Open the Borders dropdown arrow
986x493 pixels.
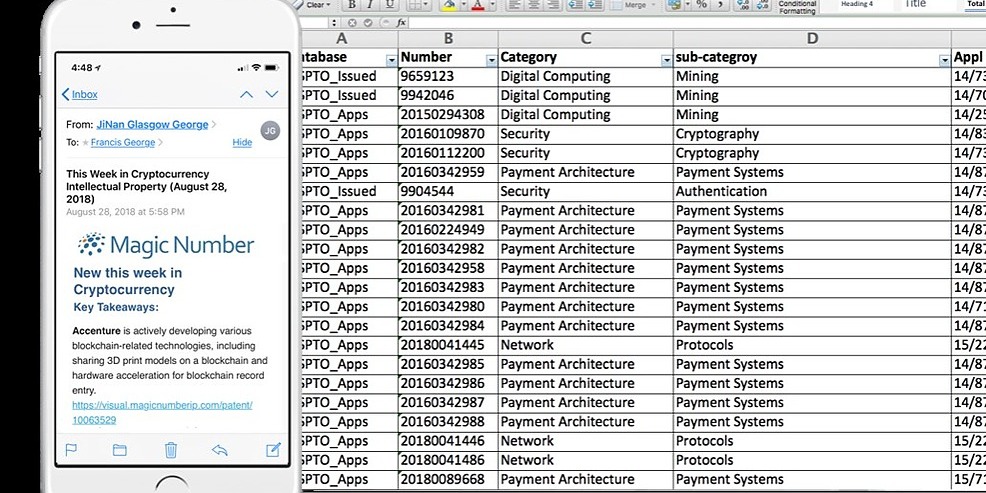[428, 4]
